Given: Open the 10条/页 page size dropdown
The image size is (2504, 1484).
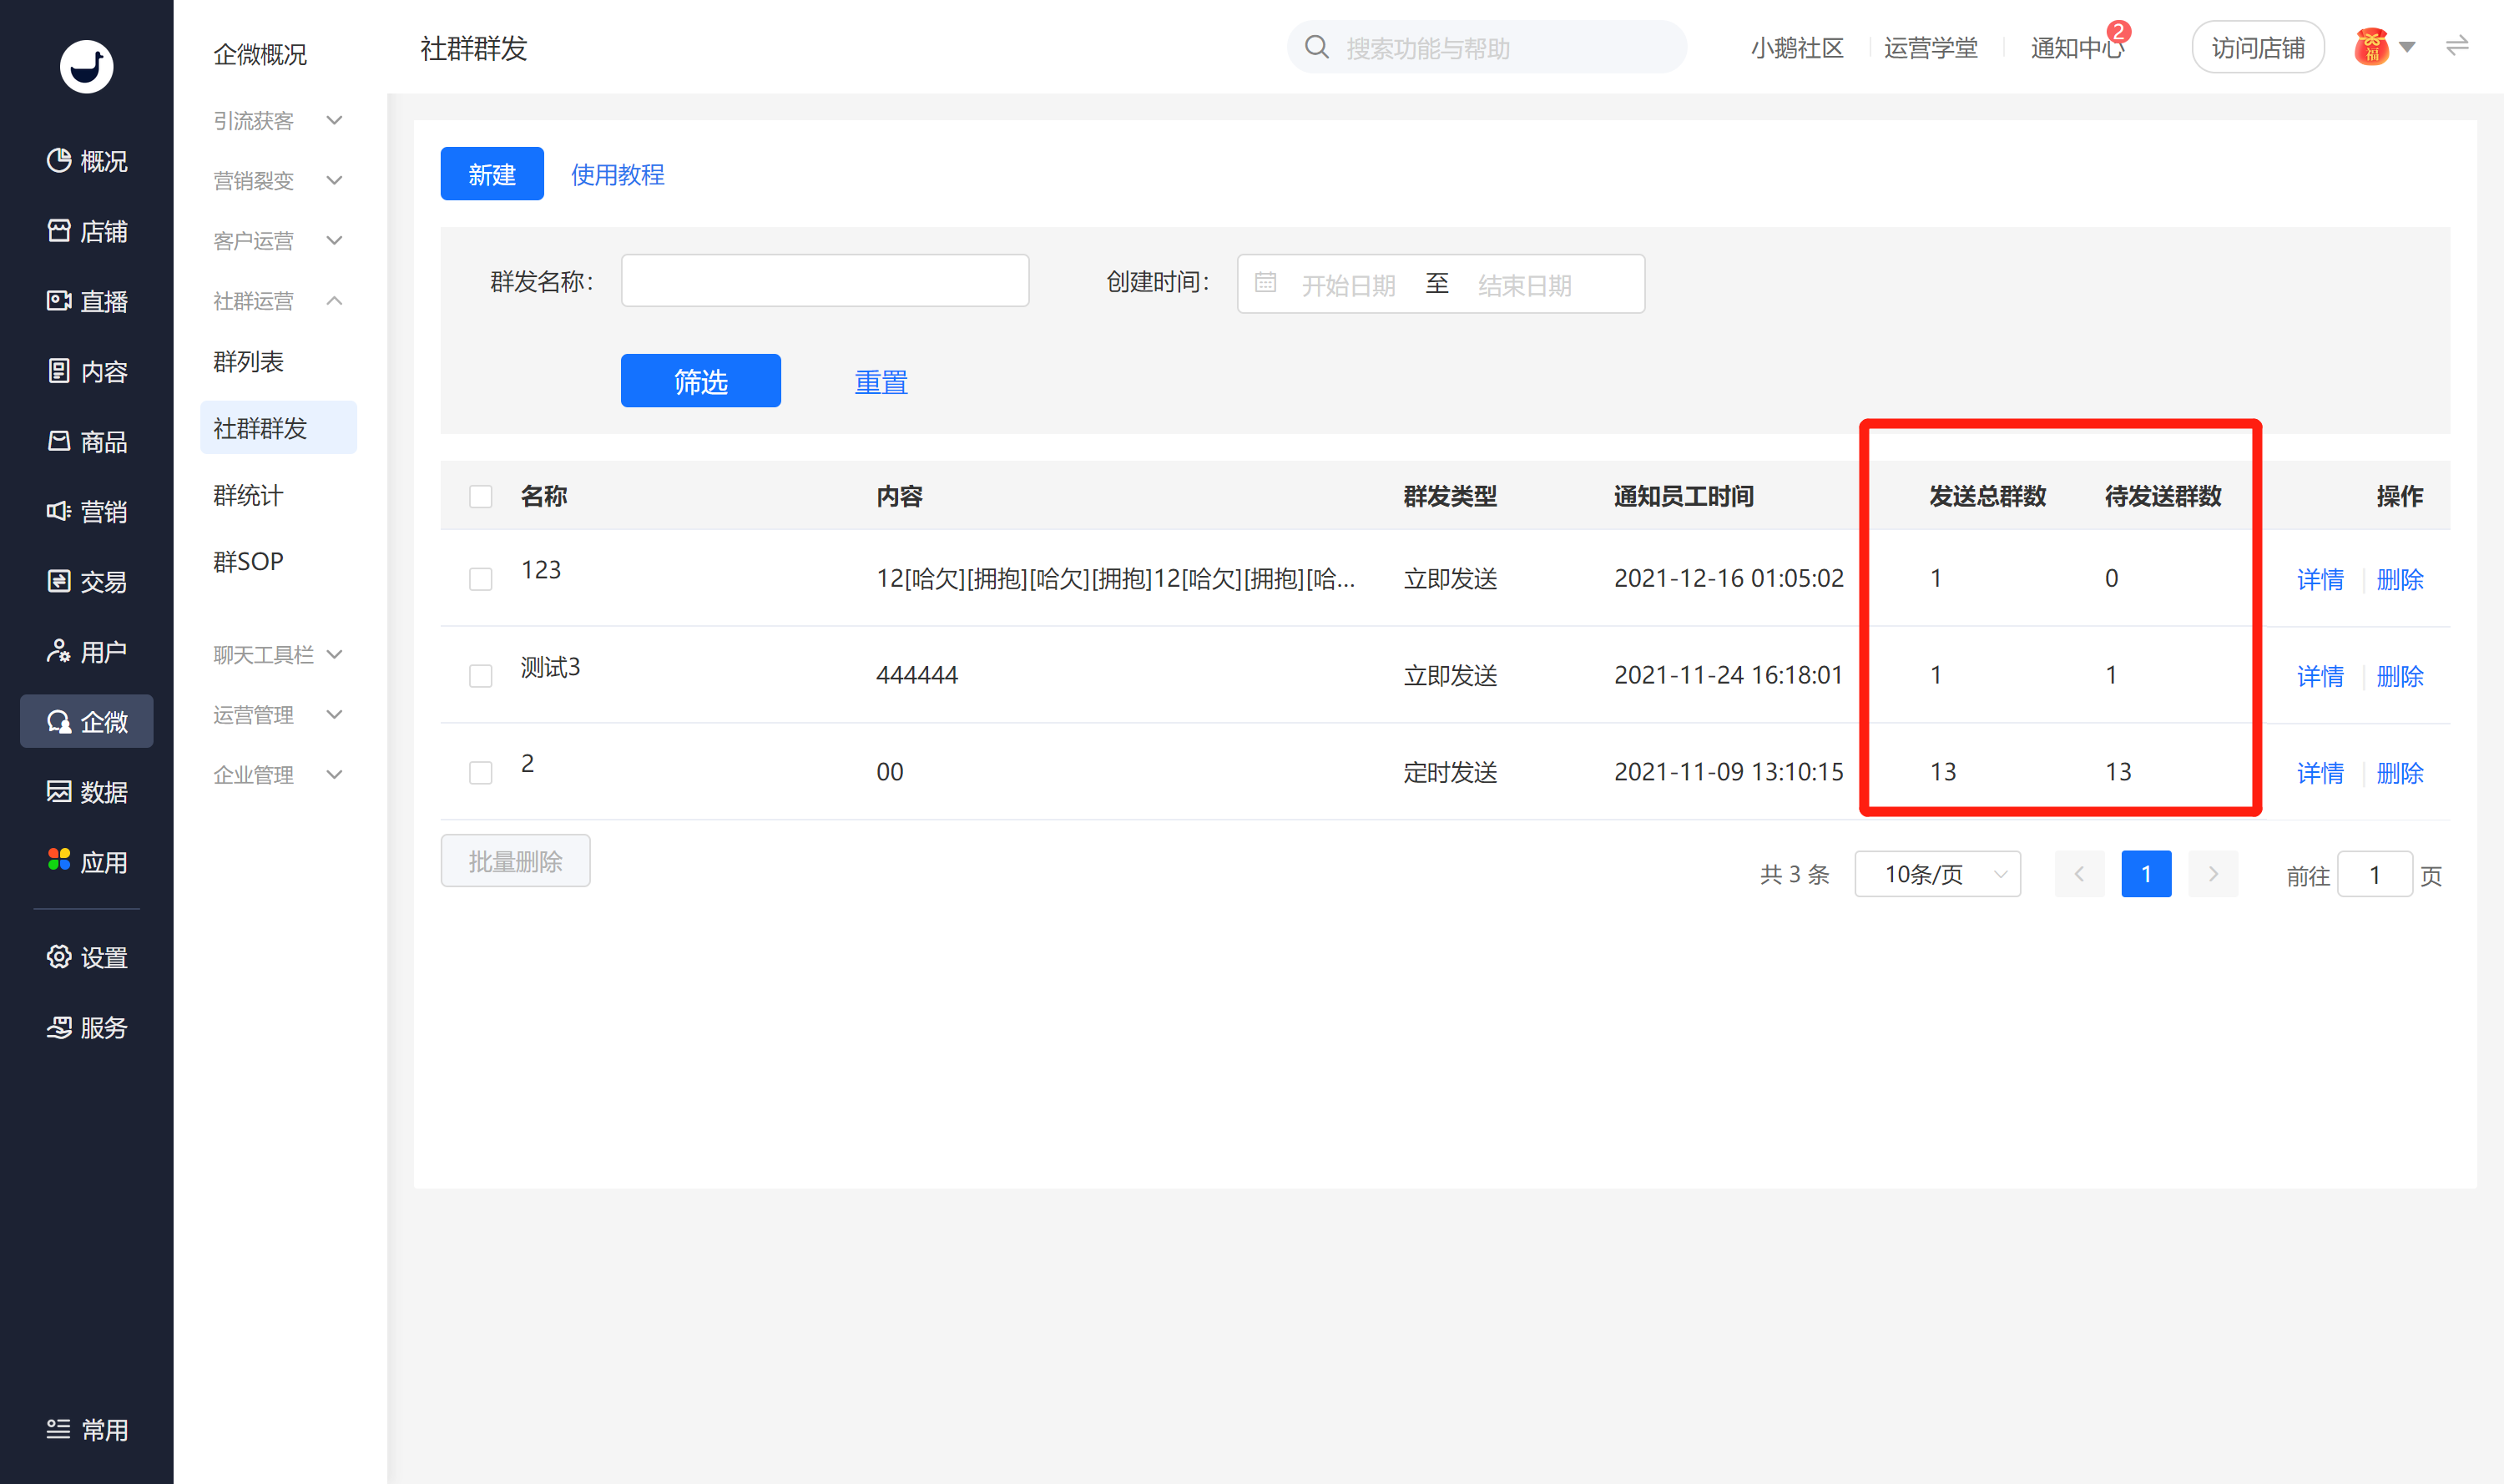Looking at the screenshot, I should click(x=1937, y=874).
